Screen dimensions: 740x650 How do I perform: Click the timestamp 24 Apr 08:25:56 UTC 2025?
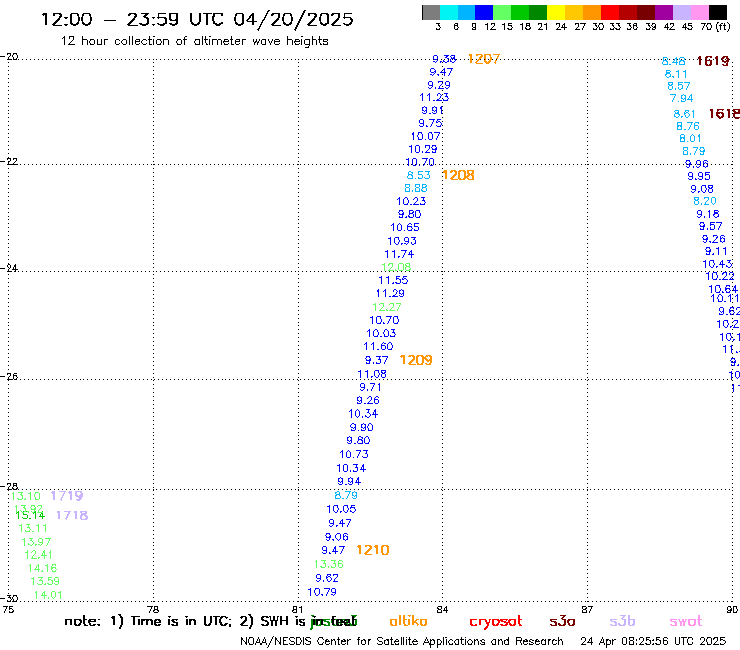pos(653,642)
